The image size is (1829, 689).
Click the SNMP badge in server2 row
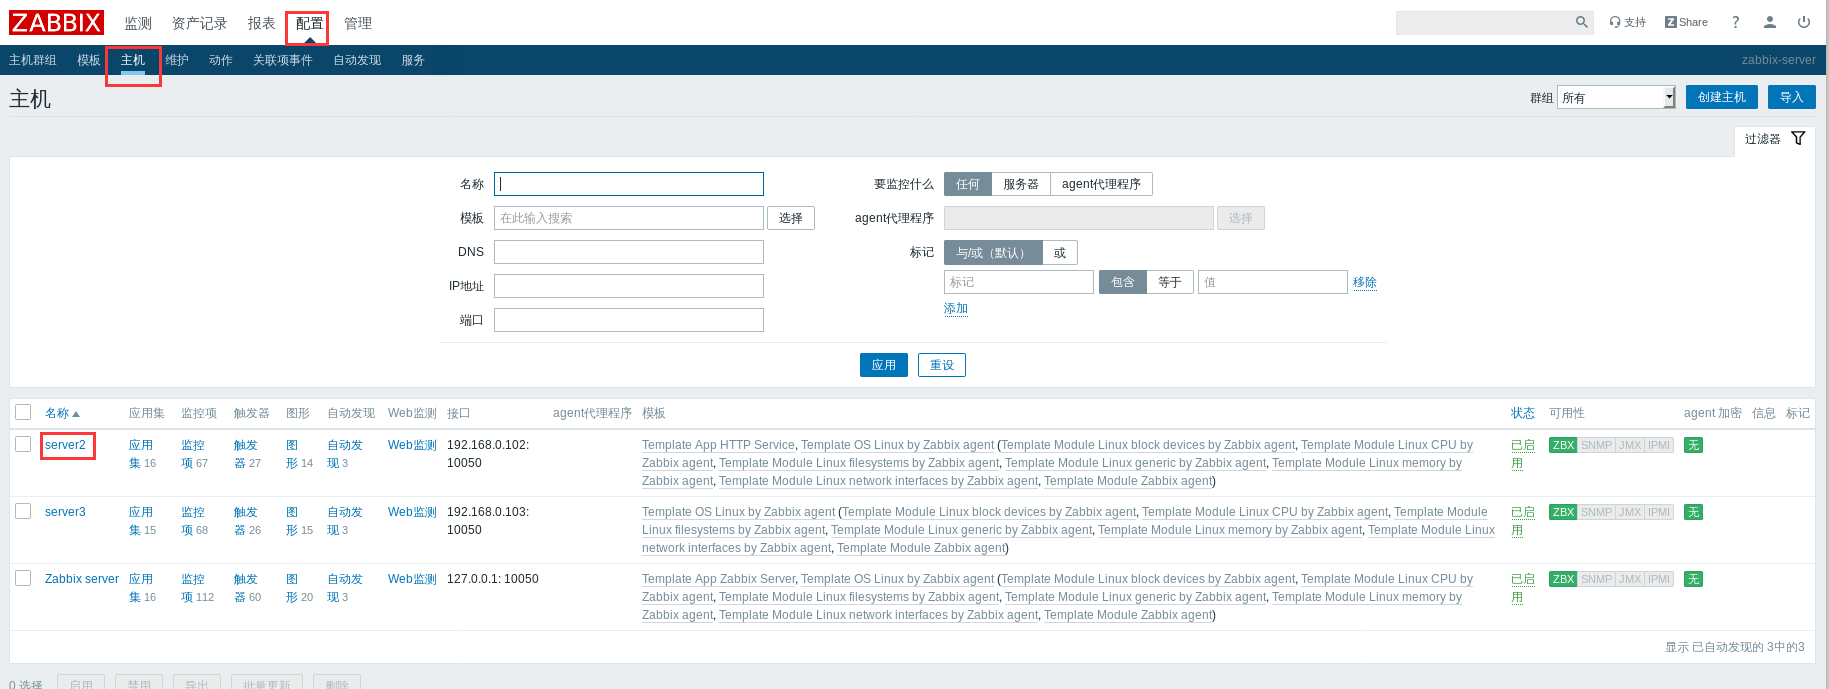1596,445
